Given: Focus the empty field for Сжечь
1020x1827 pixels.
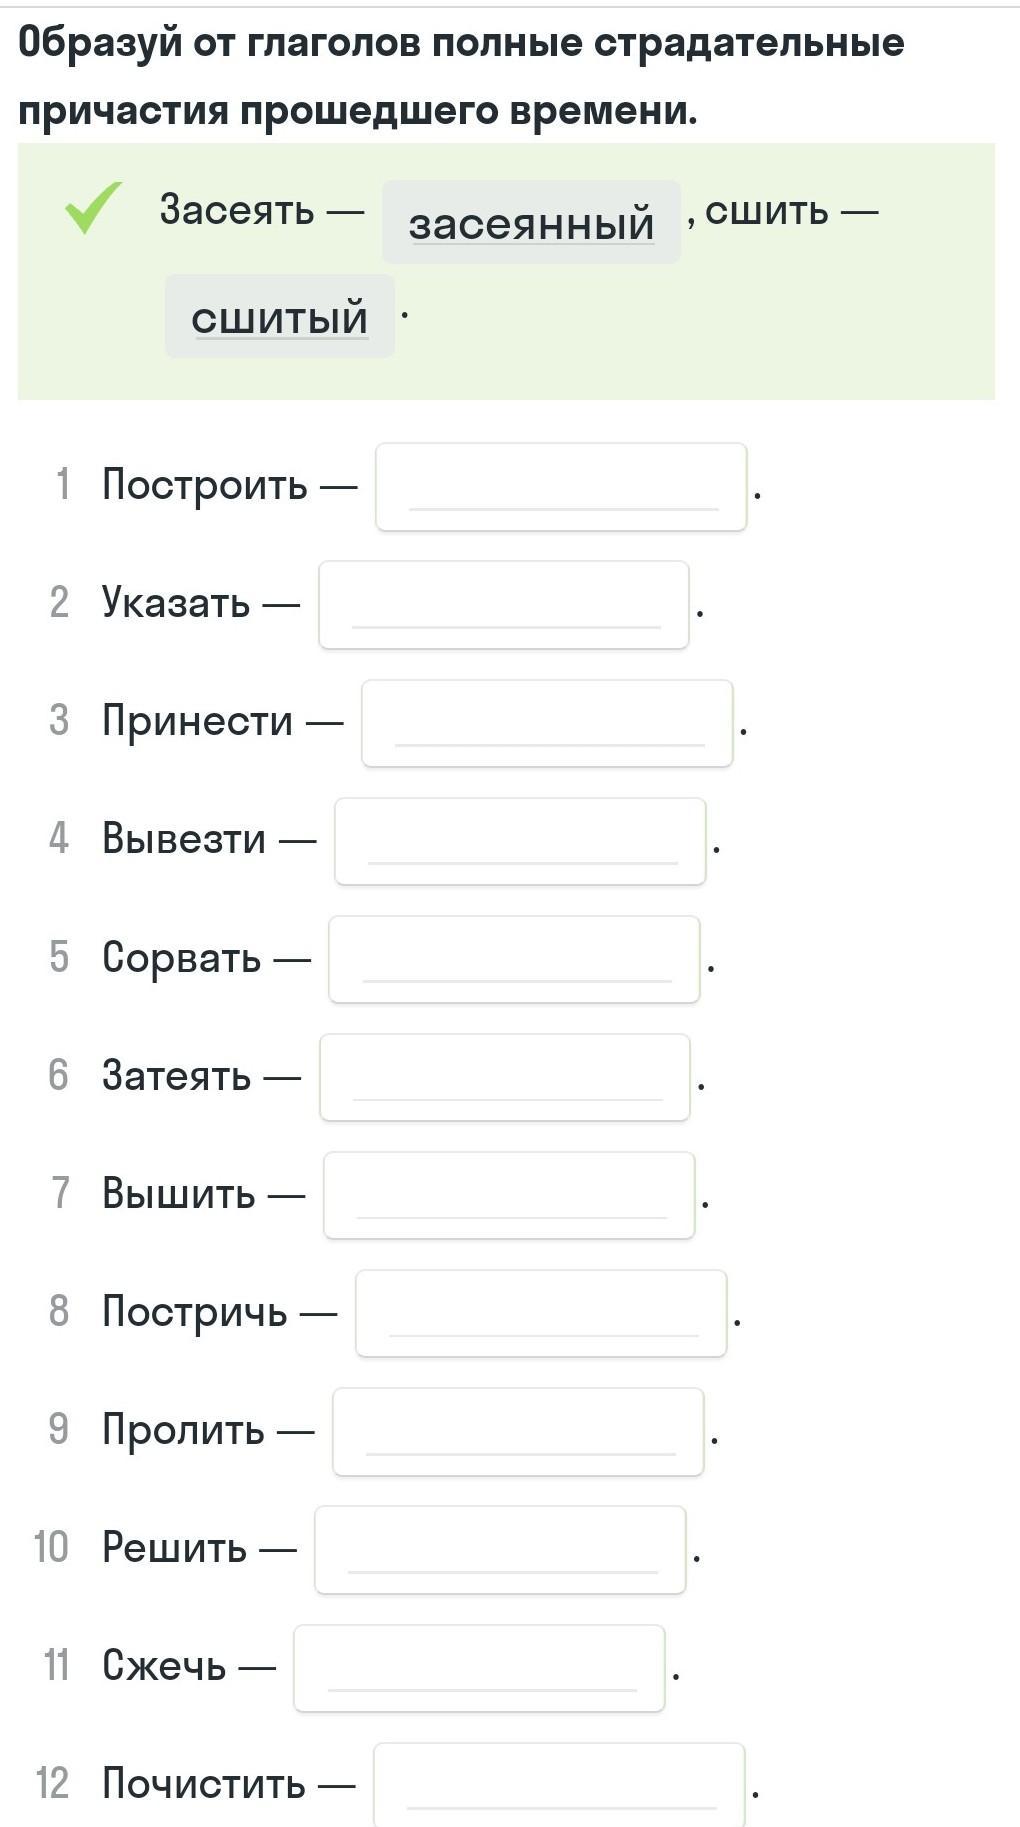Looking at the screenshot, I should point(479,1668).
